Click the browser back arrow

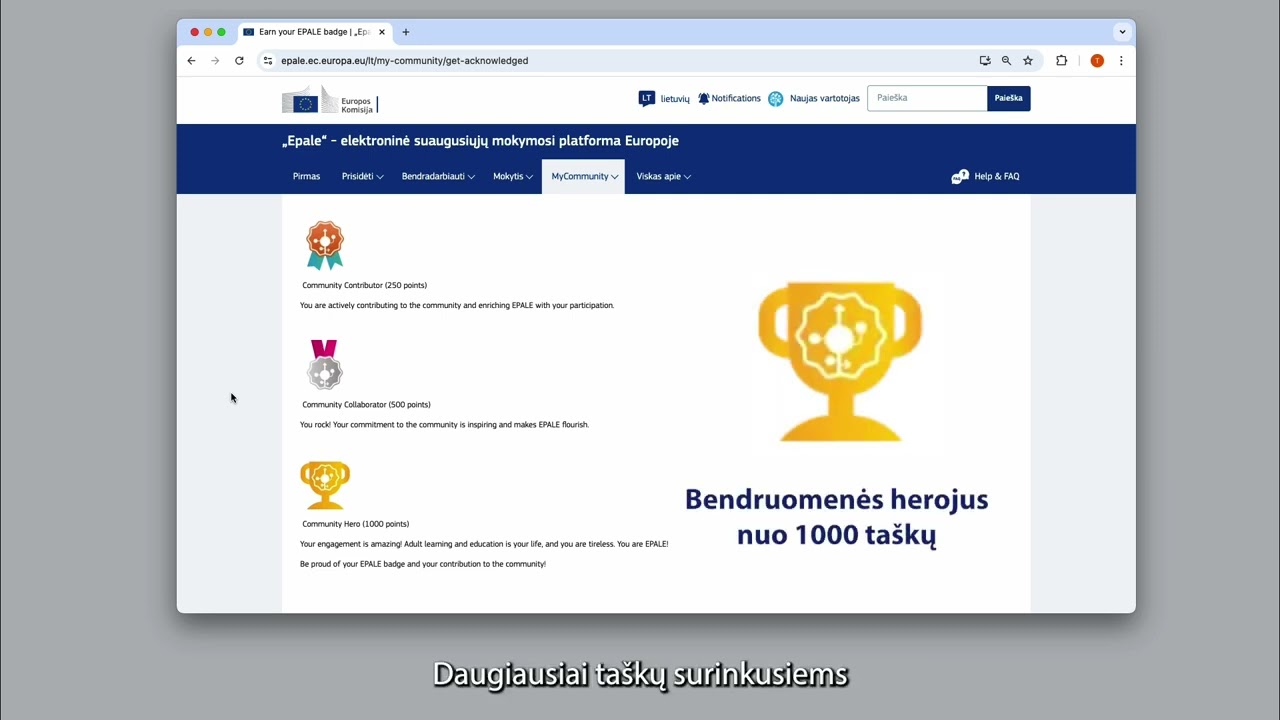point(191,61)
